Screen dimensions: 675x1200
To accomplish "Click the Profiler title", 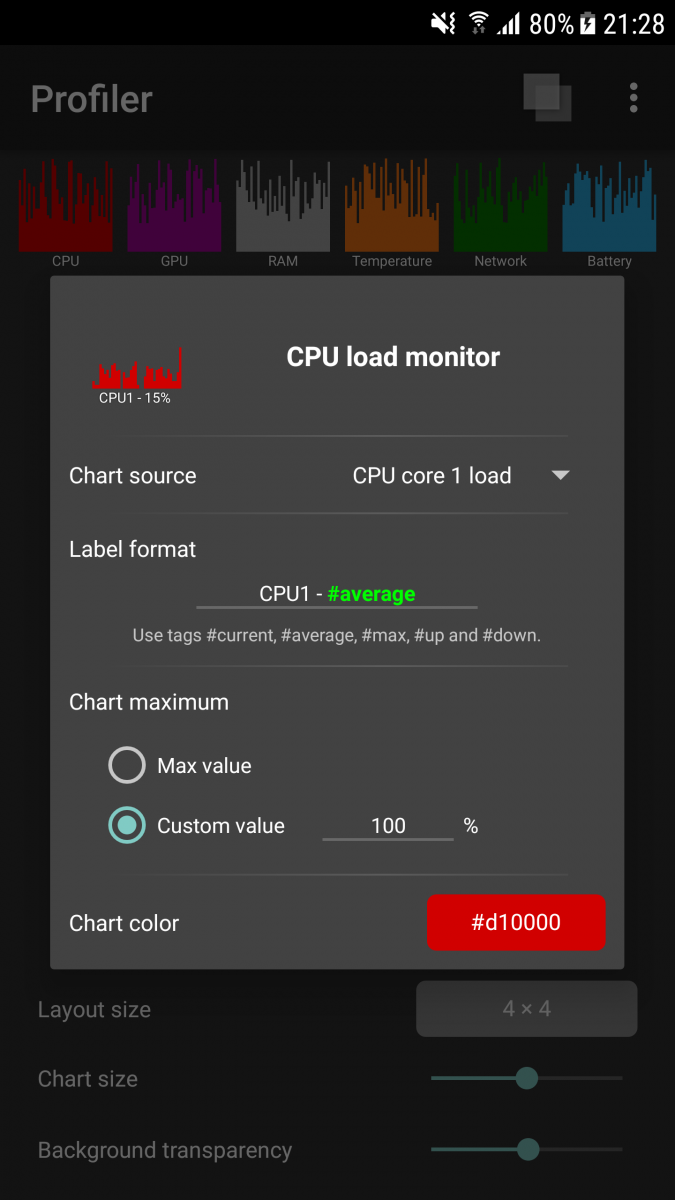I will coord(91,97).
